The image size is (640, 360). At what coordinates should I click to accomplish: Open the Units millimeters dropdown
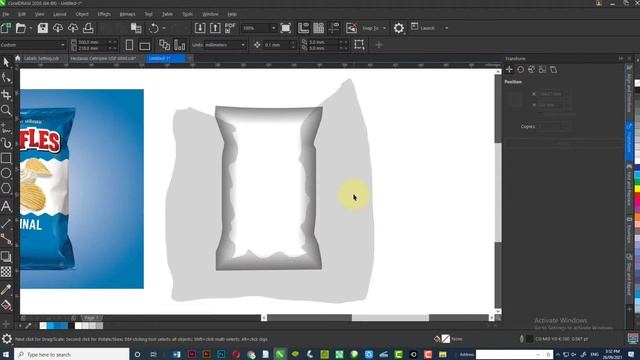click(x=243, y=44)
